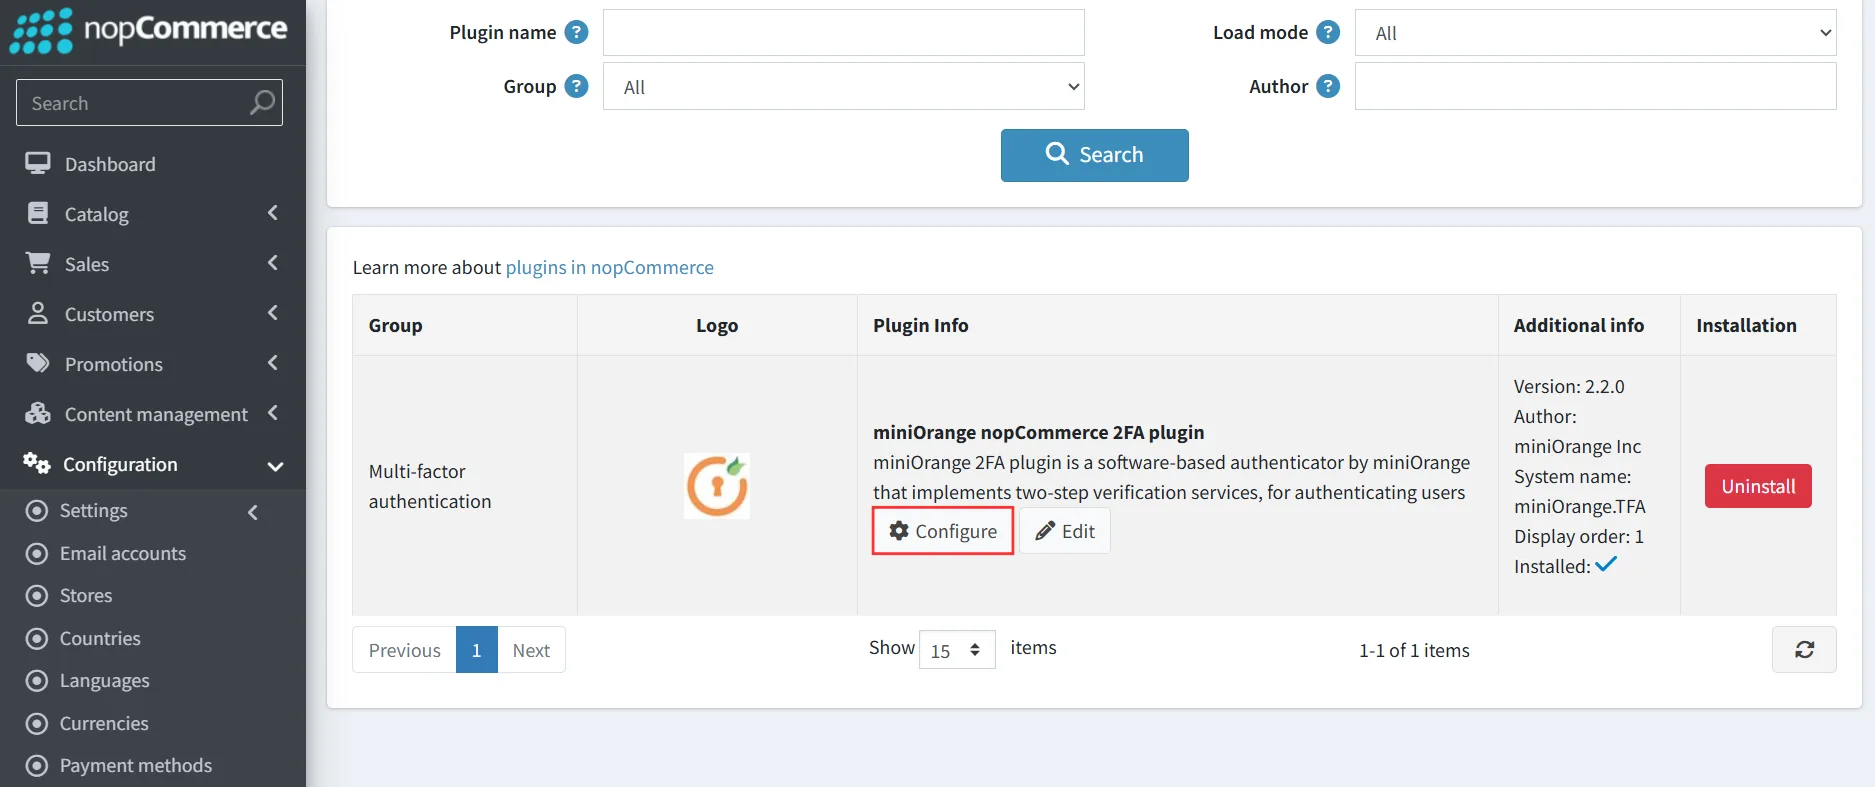Expand the Content management chevron
Viewport: 1875px width, 787px height.
273,413
